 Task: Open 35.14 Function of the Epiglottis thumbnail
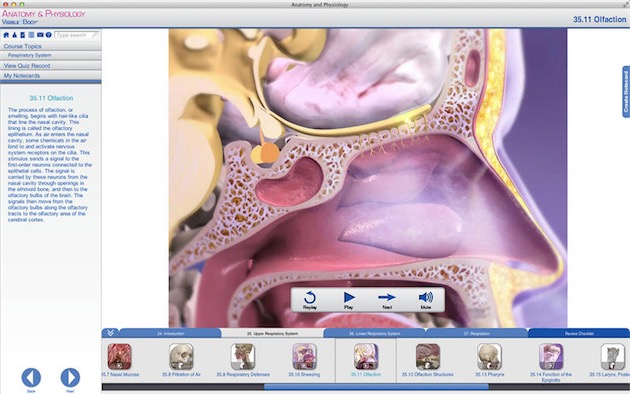click(551, 357)
